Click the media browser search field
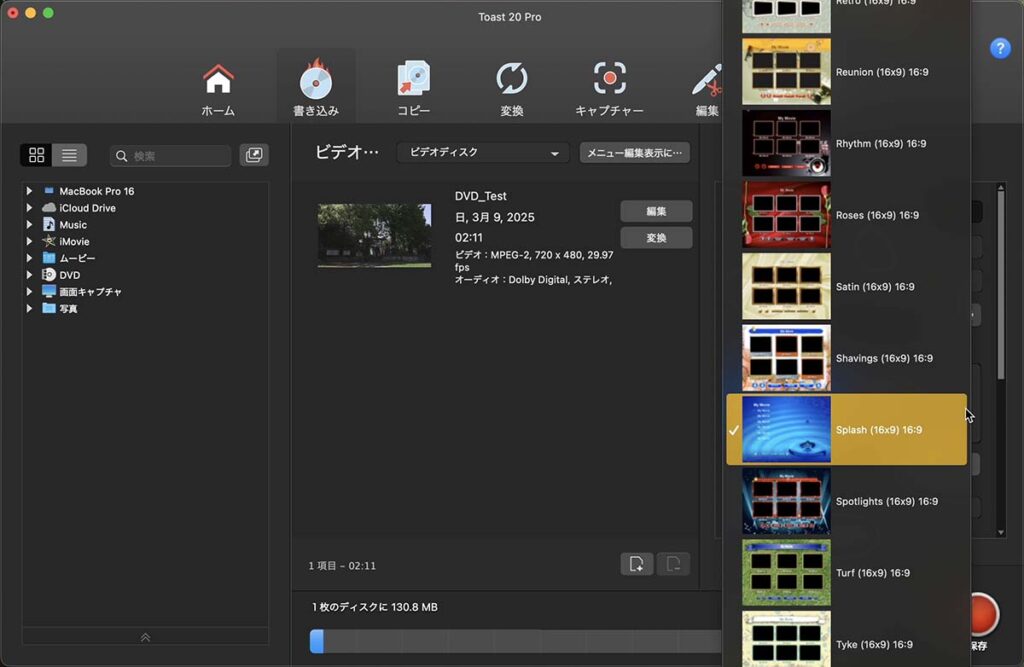 click(x=170, y=155)
